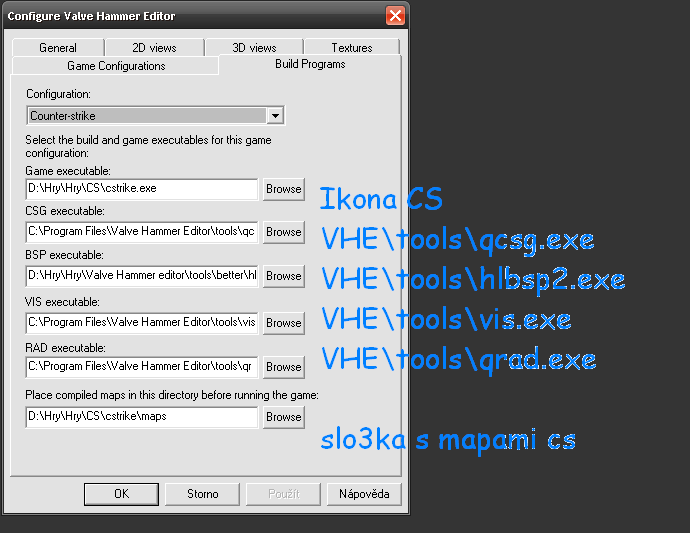Browse for the Game executable
Viewport: 690px width, 533px height.
283,189
